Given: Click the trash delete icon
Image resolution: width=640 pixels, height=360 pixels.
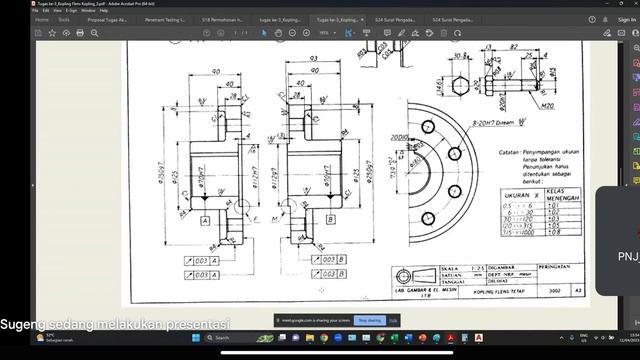Looking at the screenshot, I should coord(444,33).
